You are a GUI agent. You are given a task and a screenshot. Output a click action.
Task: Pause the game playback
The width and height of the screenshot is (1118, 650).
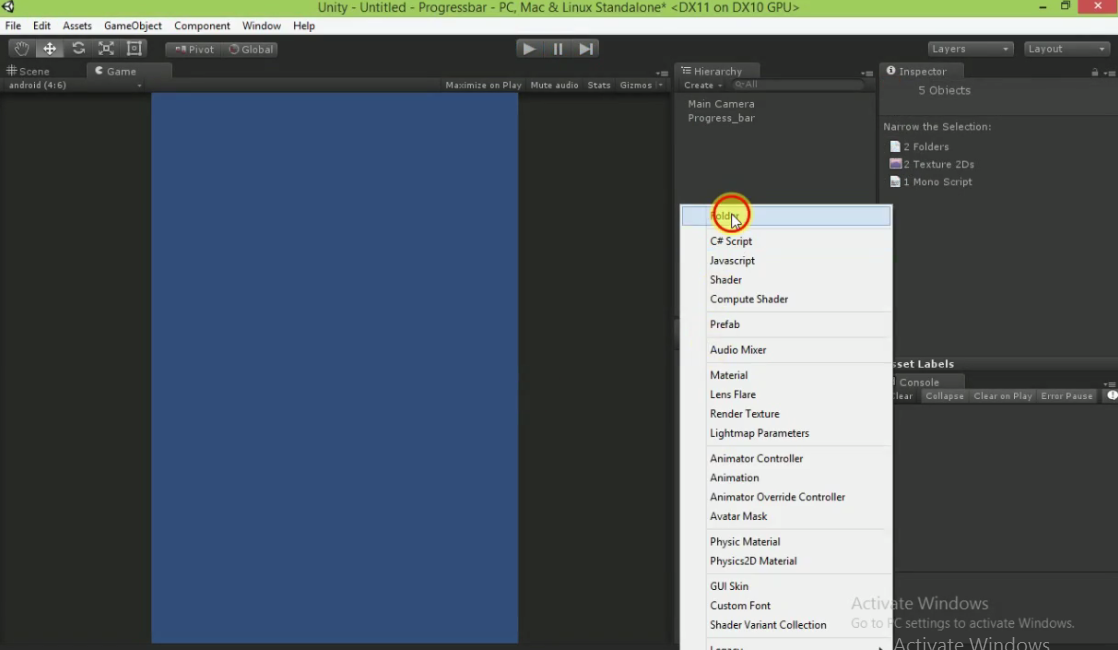click(558, 48)
